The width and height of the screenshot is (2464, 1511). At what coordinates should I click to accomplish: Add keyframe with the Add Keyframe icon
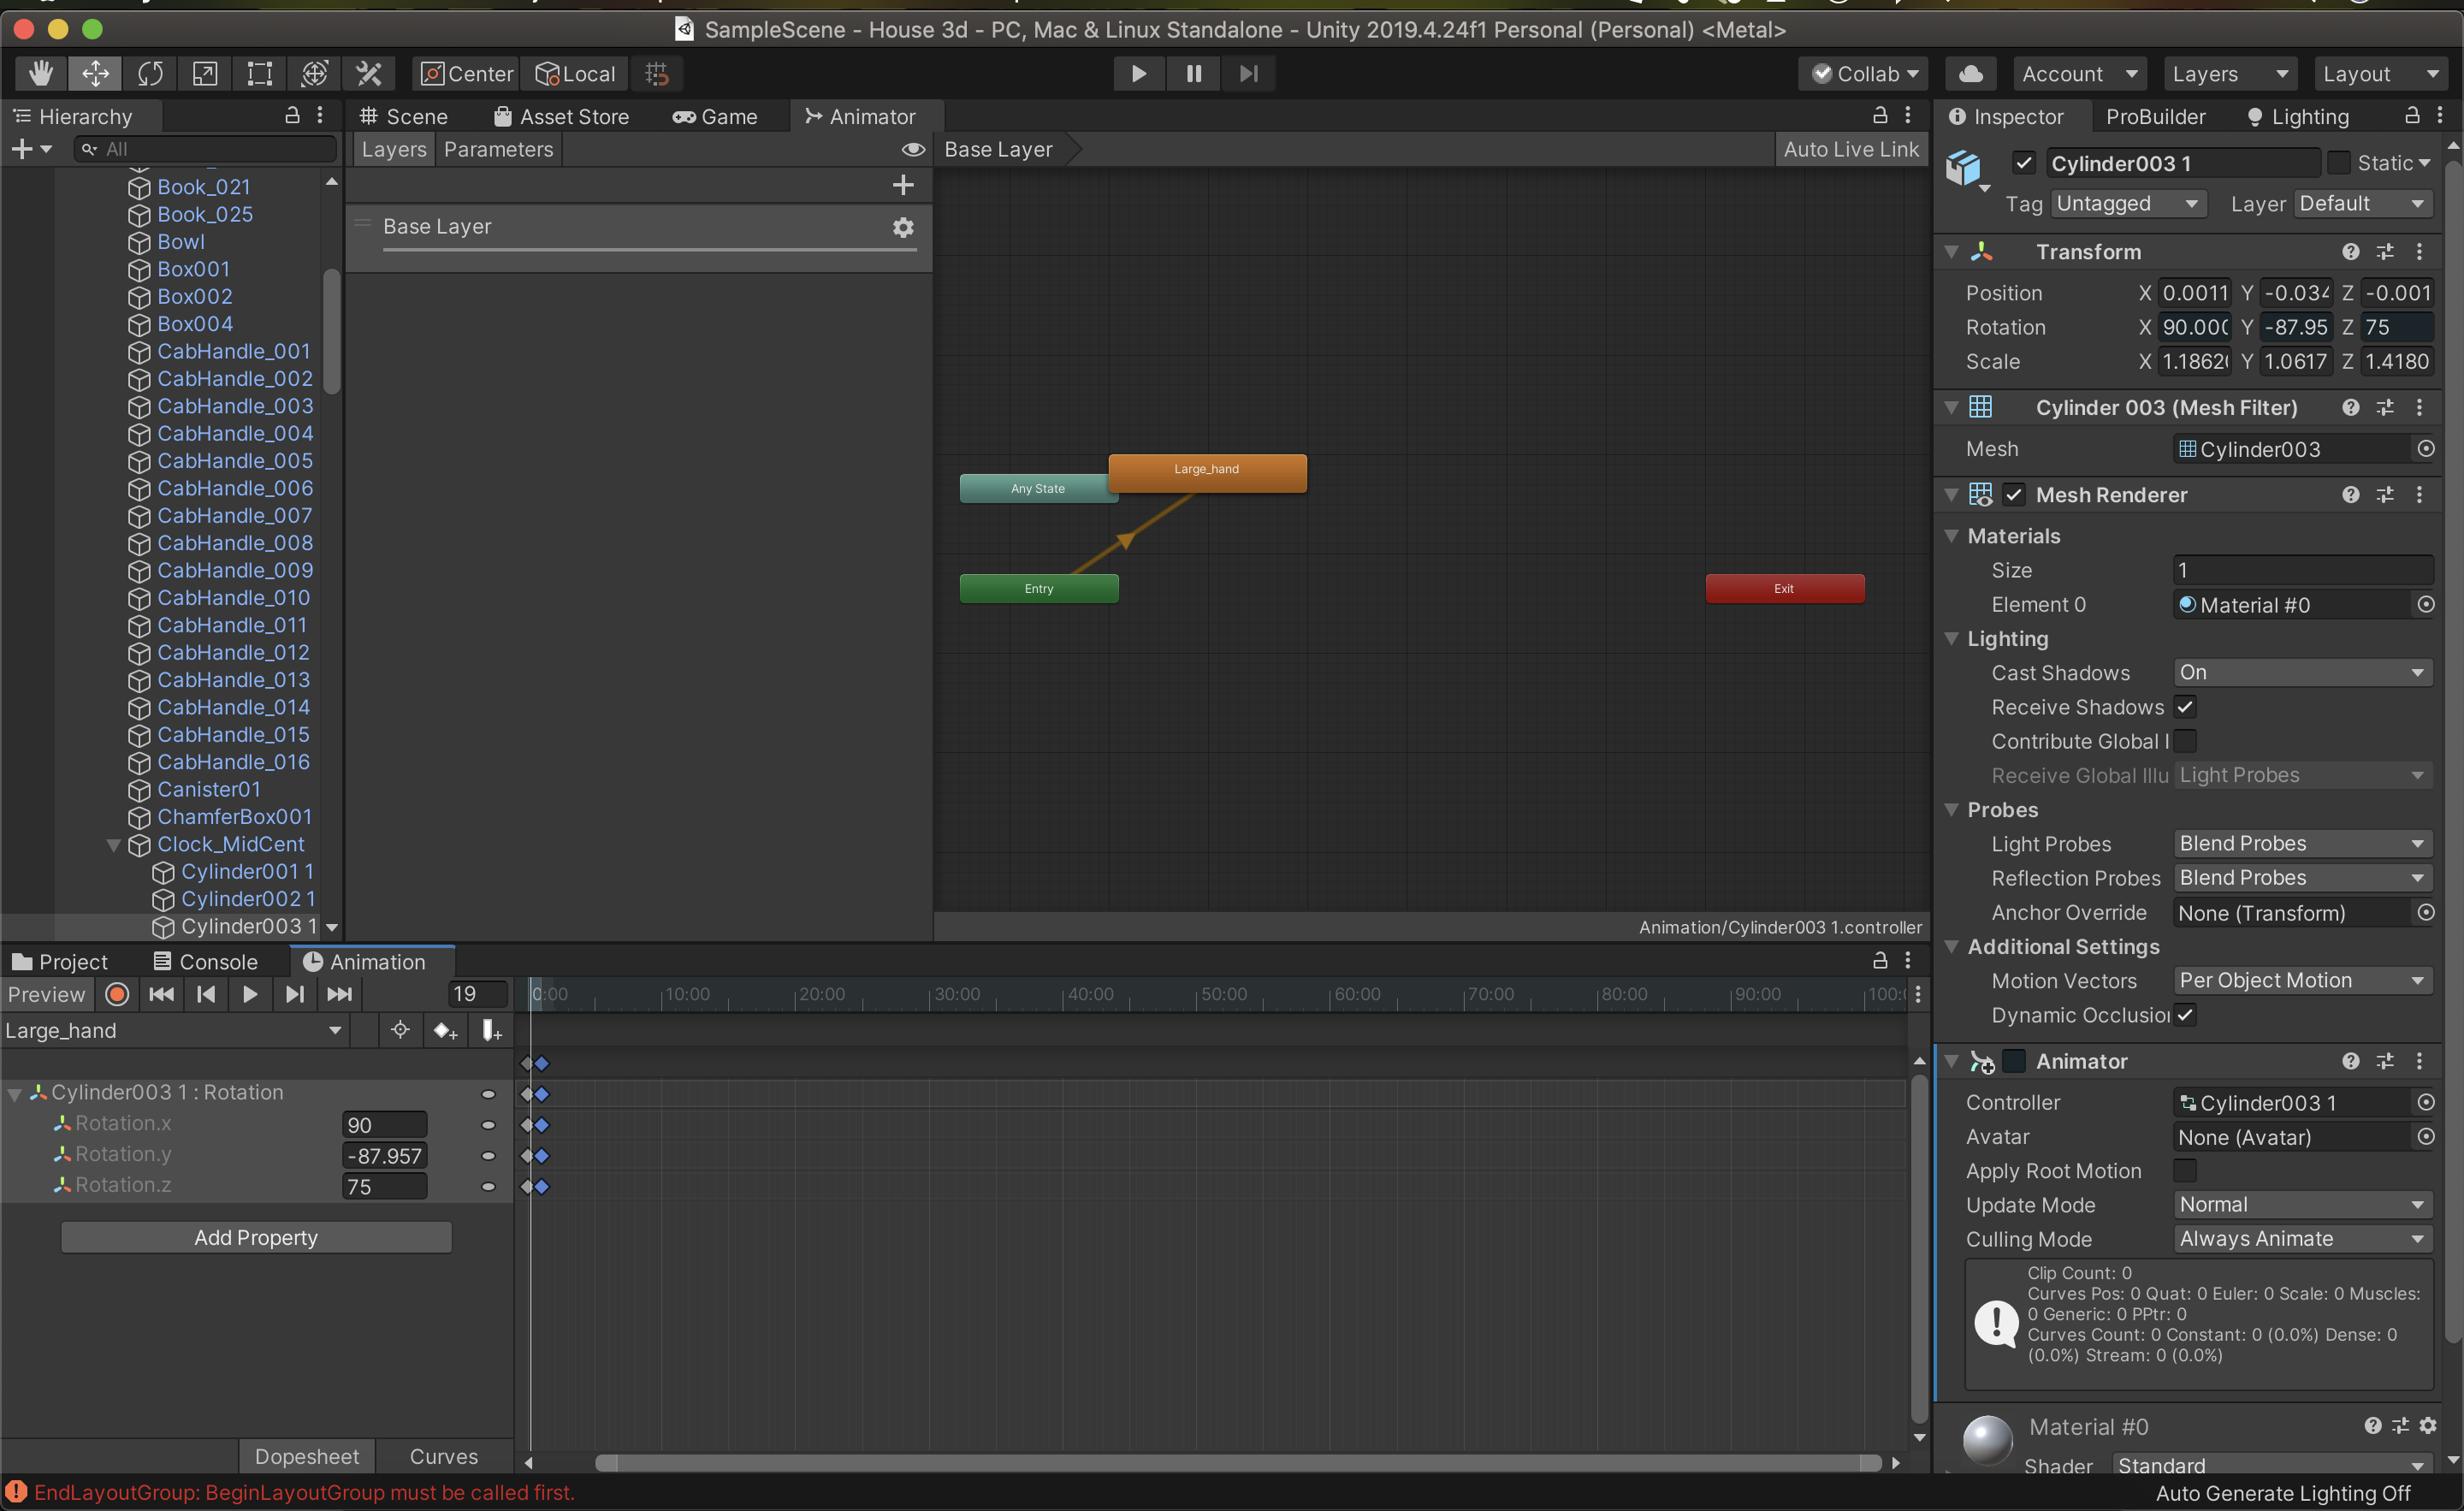[445, 1030]
